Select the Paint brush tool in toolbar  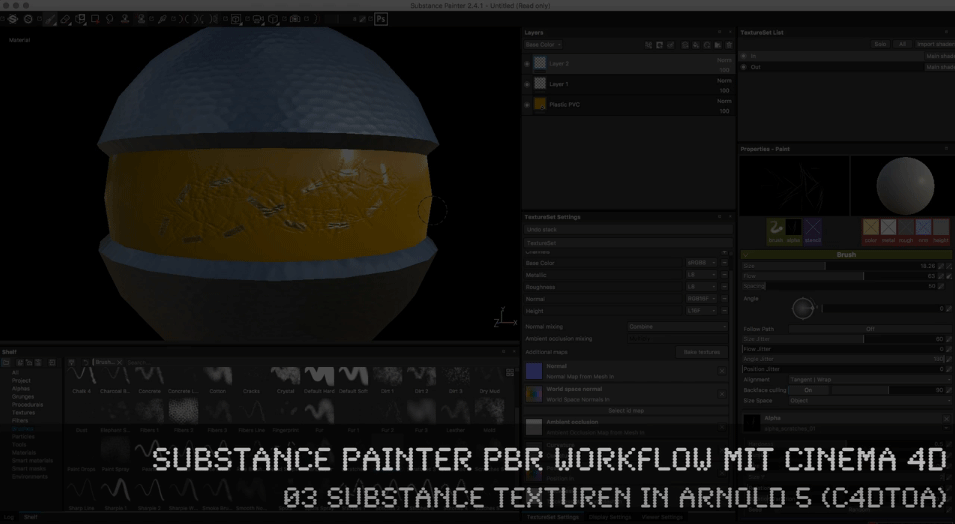point(50,19)
